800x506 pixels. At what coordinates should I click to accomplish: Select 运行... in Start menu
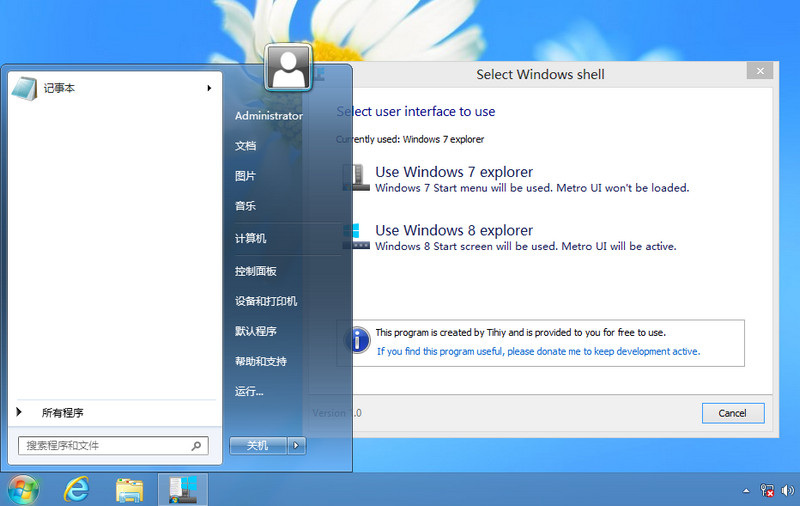pyautogui.click(x=249, y=392)
